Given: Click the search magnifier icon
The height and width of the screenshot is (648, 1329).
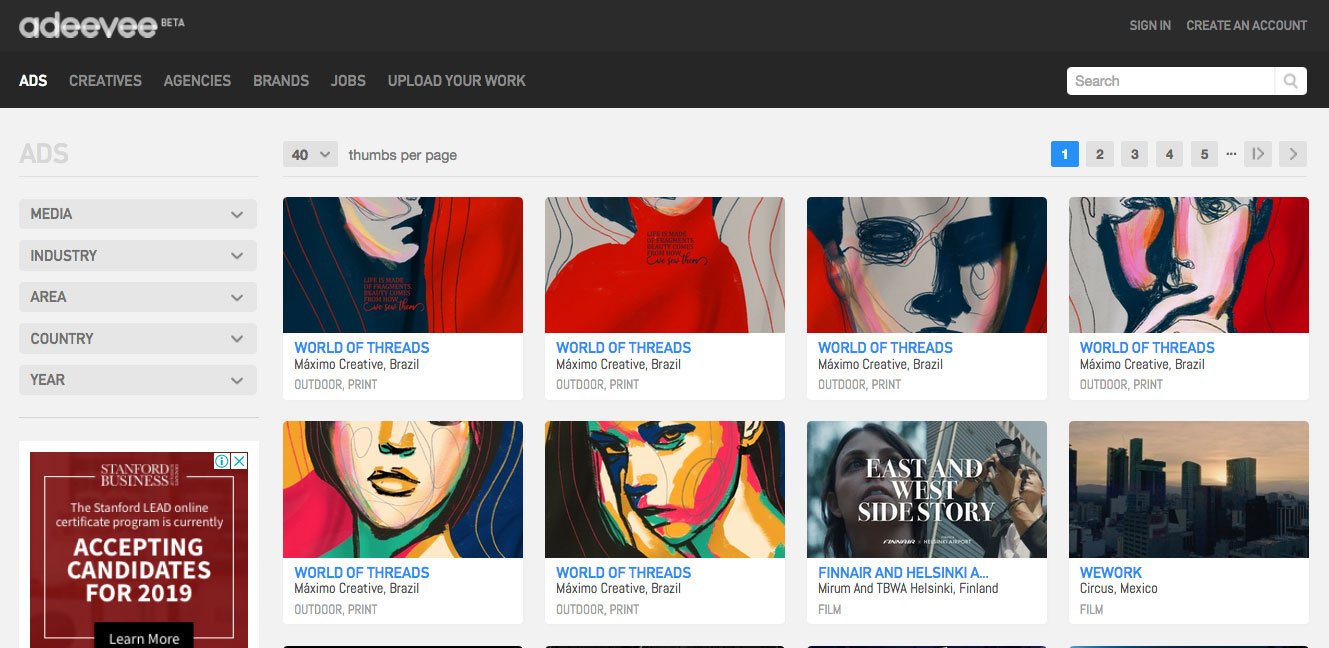Looking at the screenshot, I should 1290,81.
